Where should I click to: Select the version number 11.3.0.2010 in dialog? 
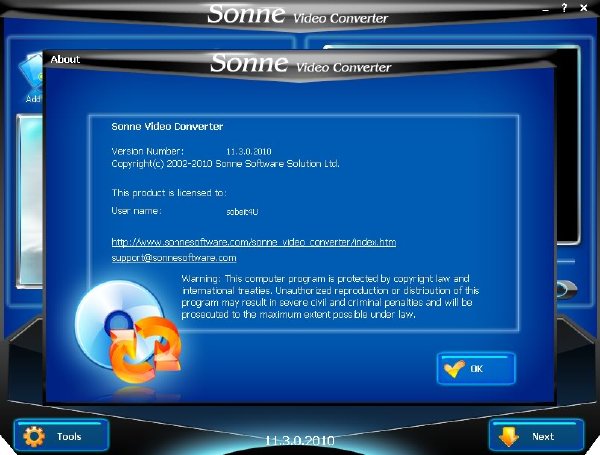tap(249, 152)
